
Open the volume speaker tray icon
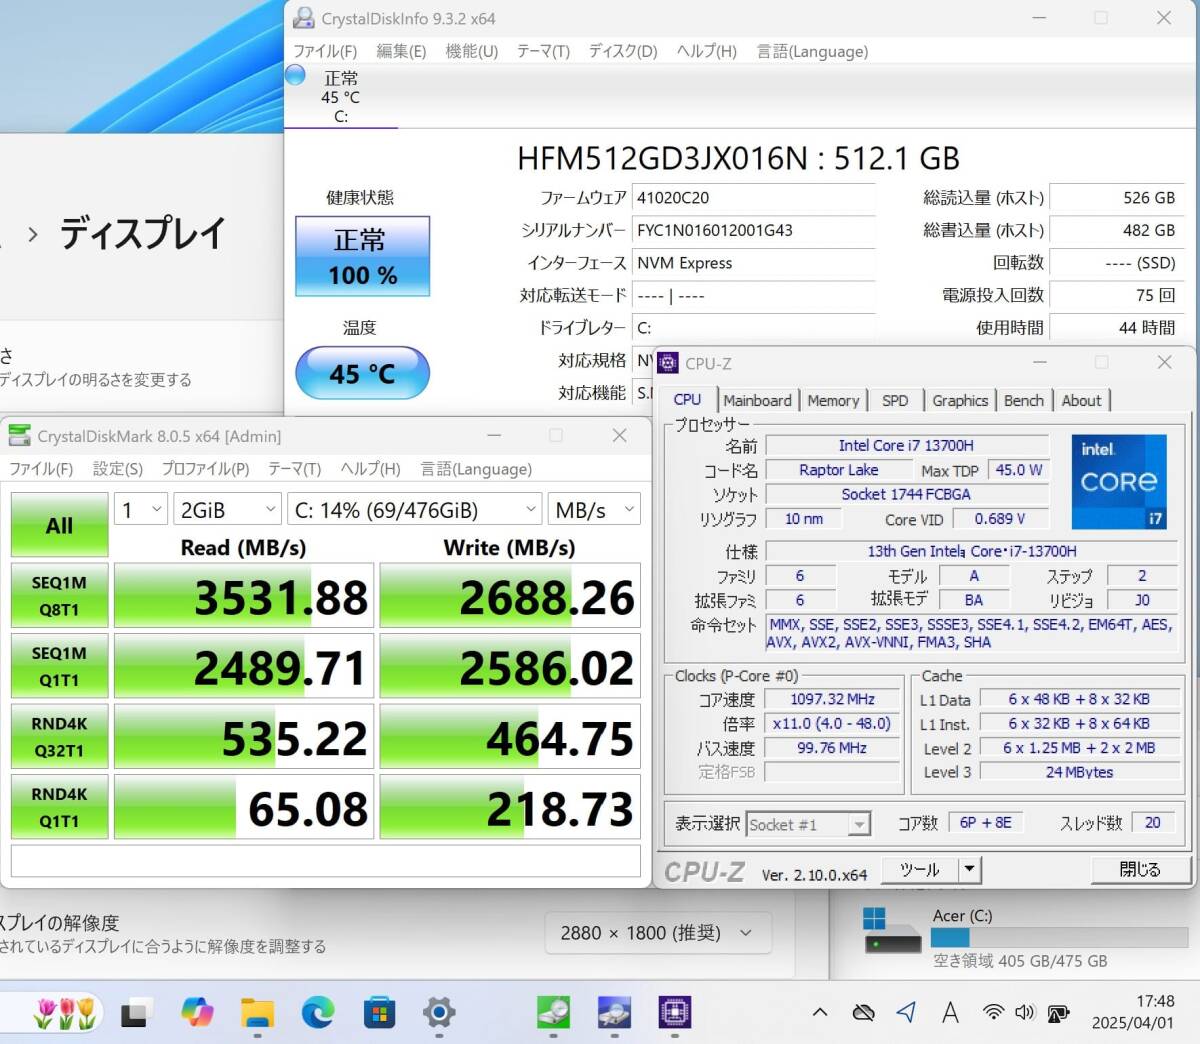tap(1025, 1013)
